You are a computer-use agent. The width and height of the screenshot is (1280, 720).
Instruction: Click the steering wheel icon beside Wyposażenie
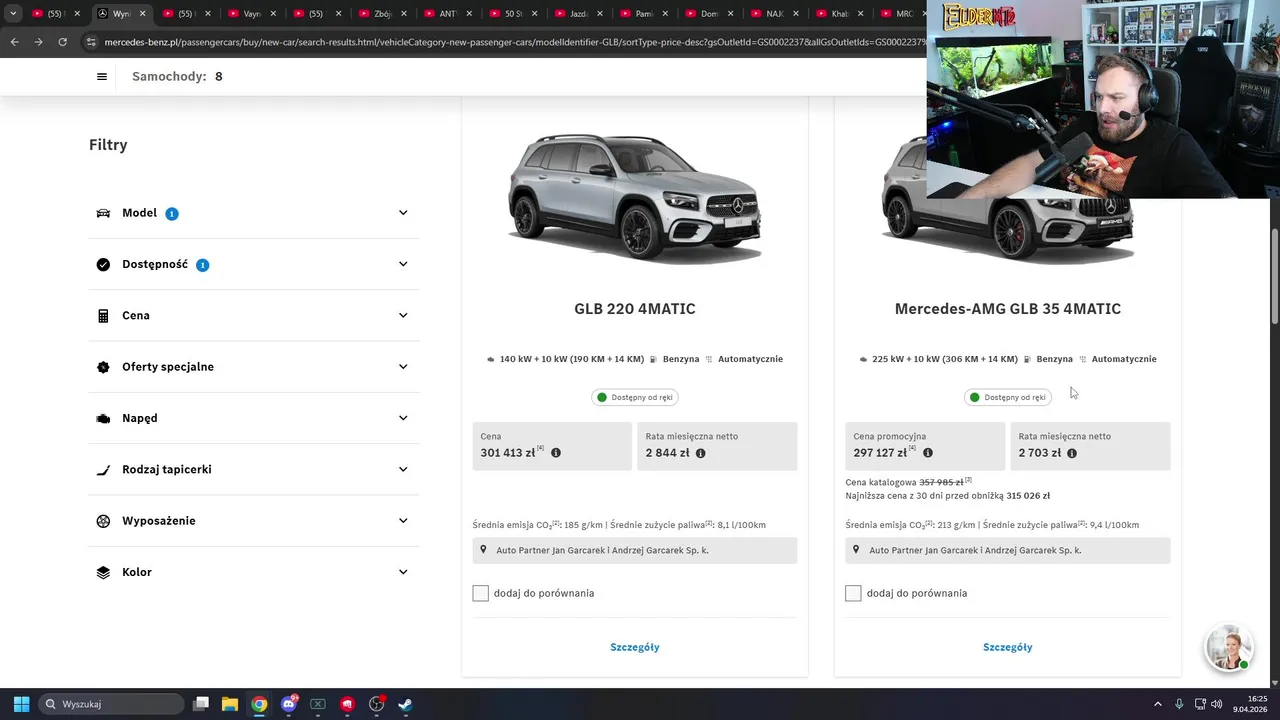(103, 521)
